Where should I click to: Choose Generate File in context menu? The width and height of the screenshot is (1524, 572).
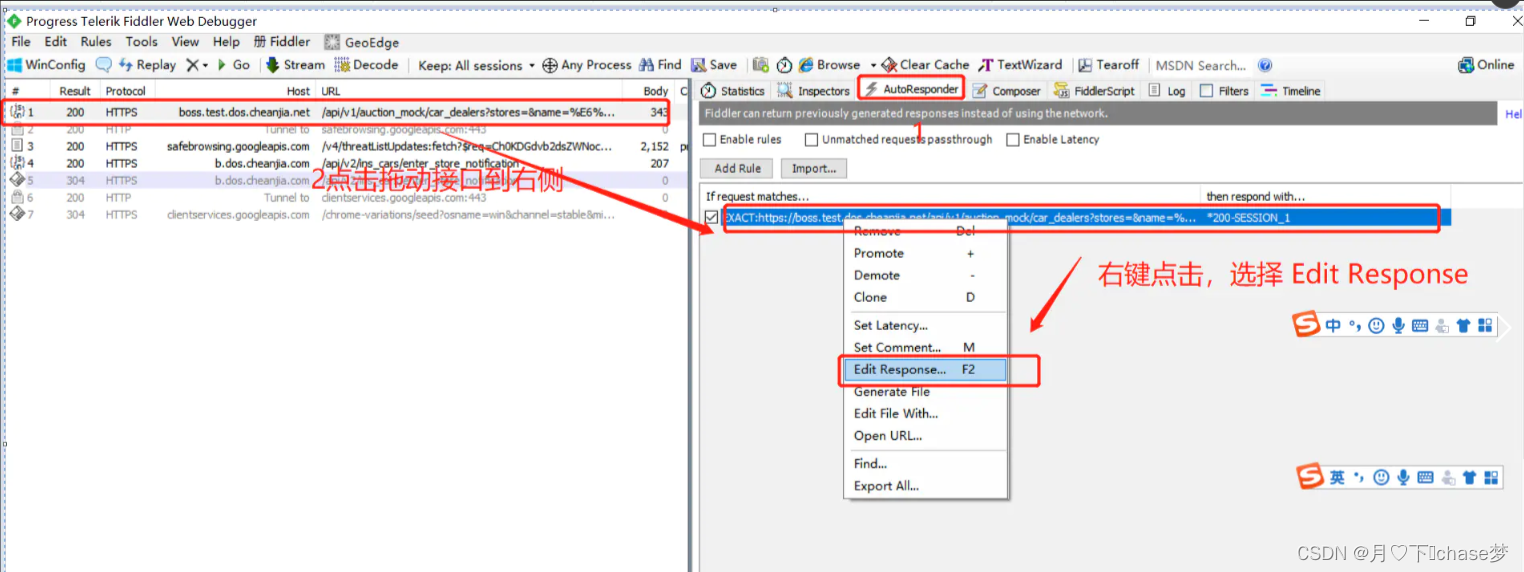click(x=924, y=392)
